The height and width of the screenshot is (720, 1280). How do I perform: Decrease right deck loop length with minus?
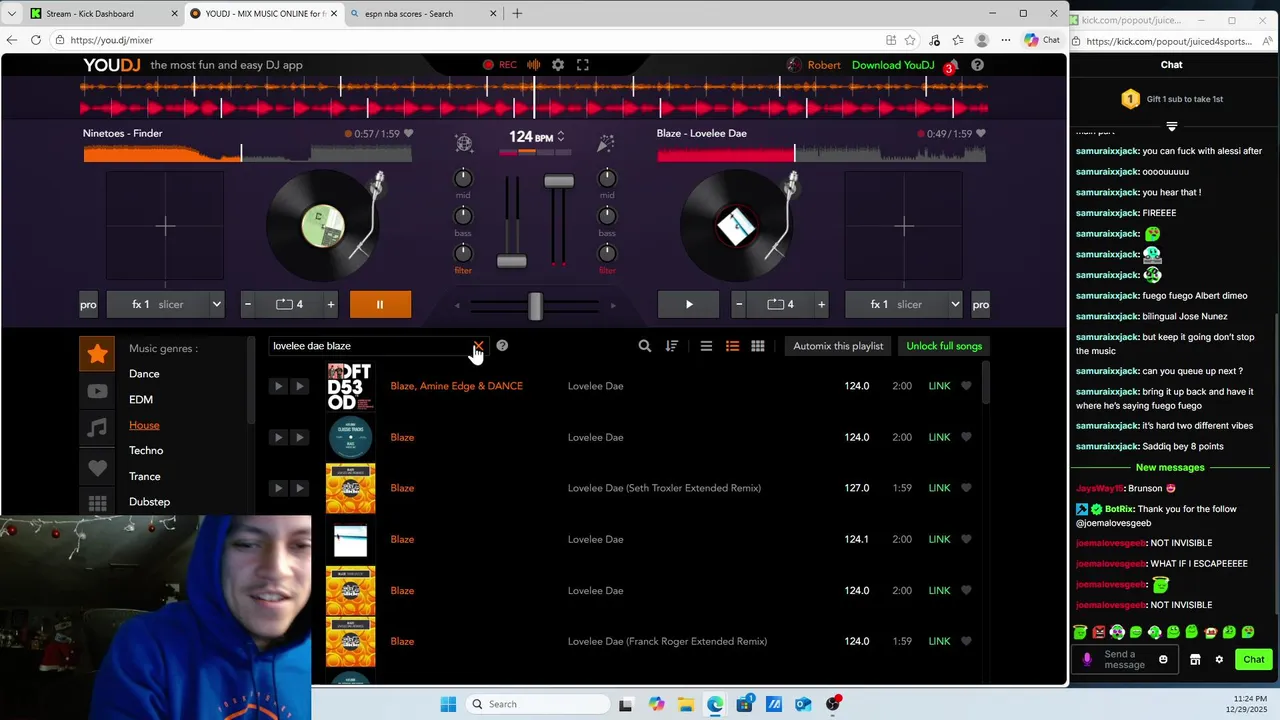739,304
